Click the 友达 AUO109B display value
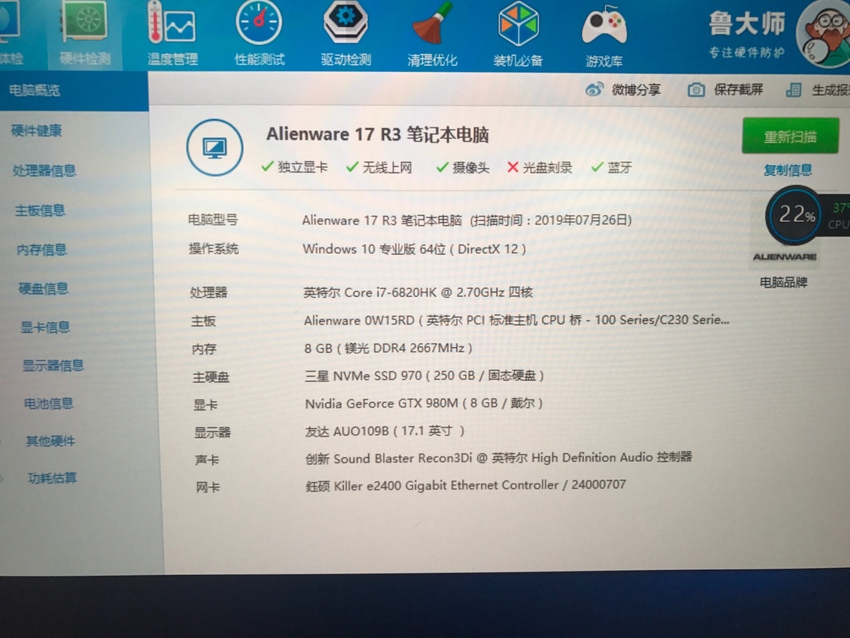 point(385,431)
